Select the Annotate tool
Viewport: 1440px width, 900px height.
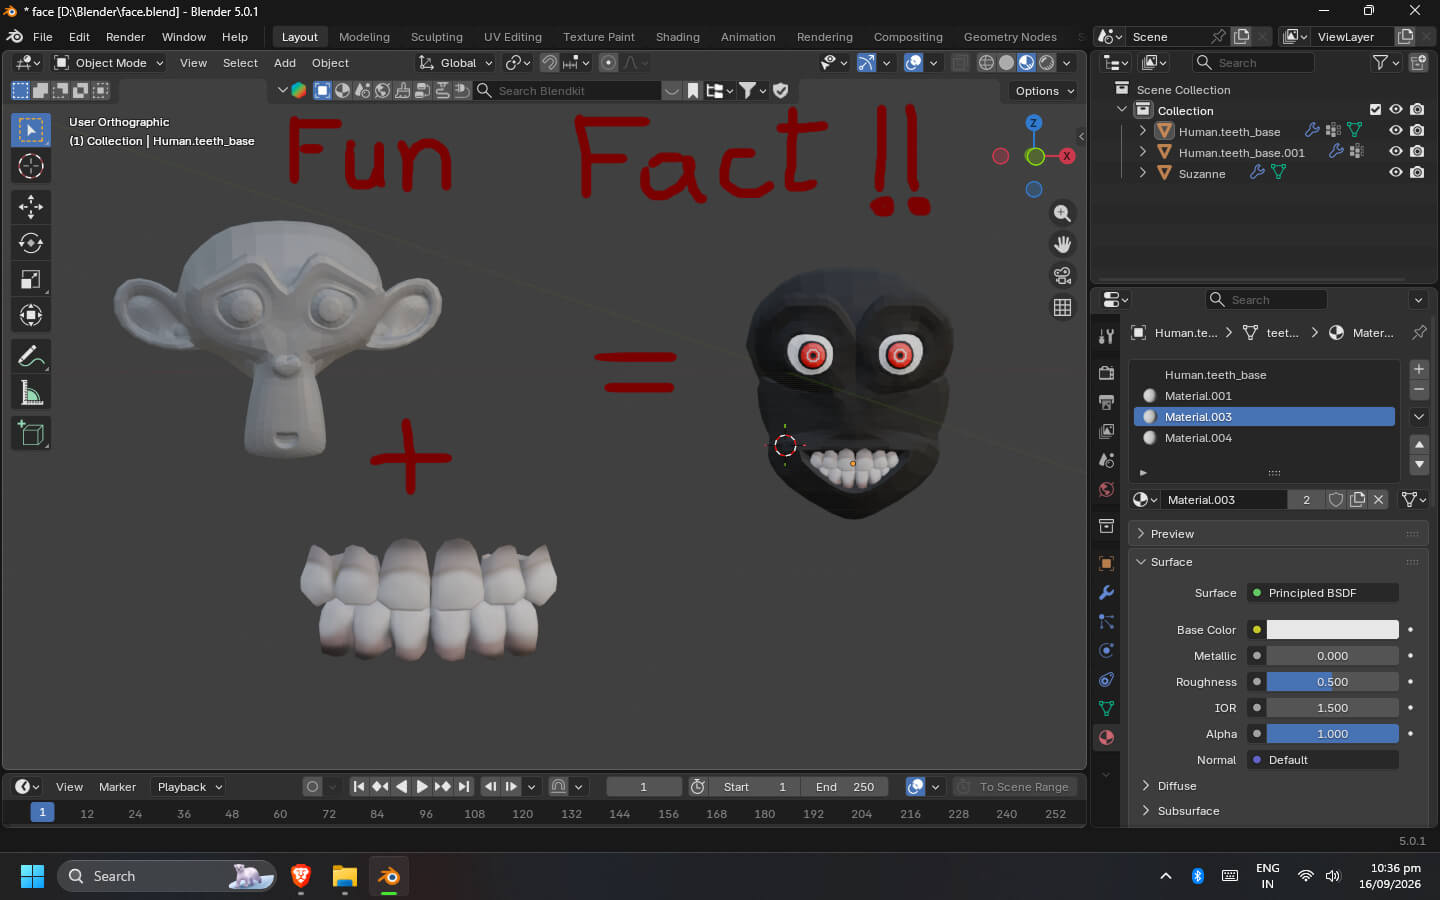(31, 357)
